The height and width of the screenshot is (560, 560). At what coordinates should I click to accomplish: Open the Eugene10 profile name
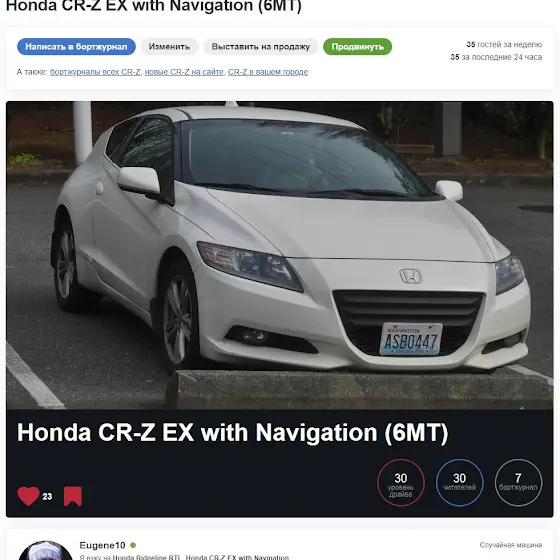[102, 545]
